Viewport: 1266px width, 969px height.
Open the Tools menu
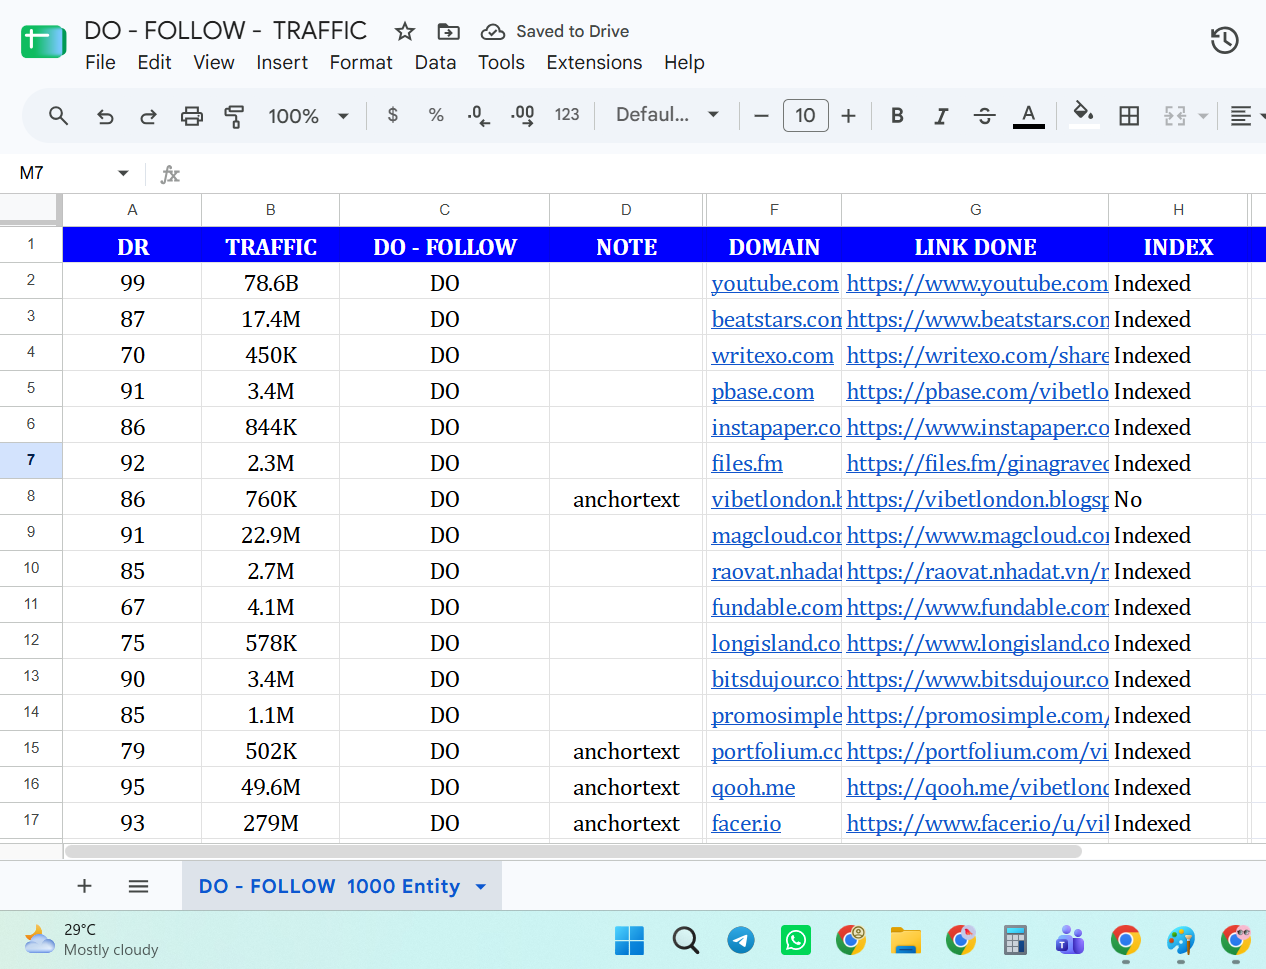(501, 63)
